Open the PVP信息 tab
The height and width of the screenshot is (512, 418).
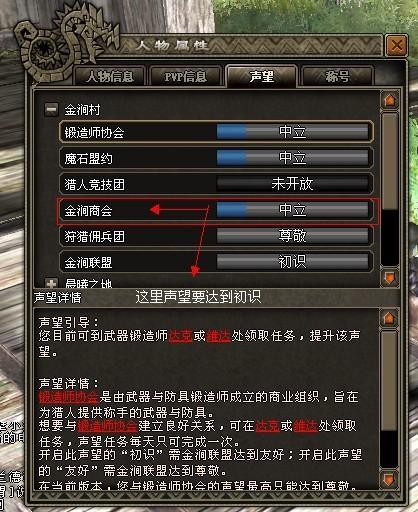(x=185, y=76)
